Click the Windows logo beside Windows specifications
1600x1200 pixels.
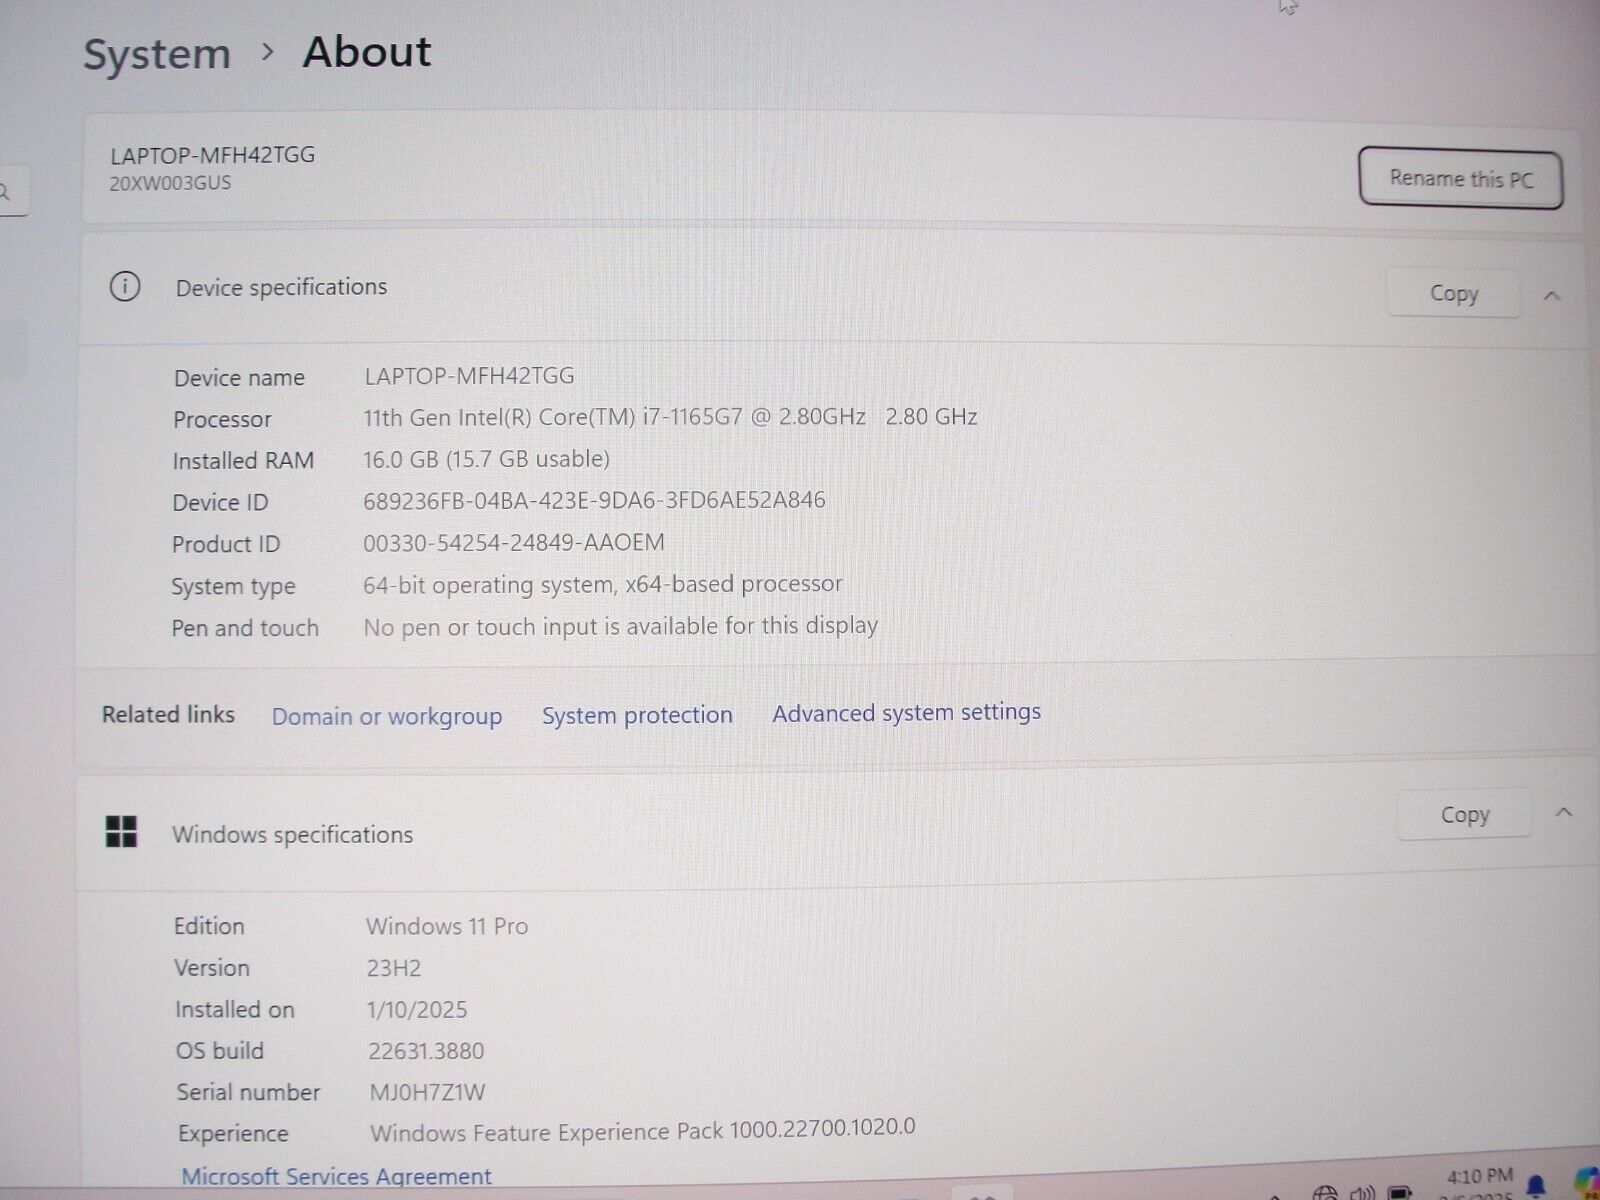click(x=122, y=832)
